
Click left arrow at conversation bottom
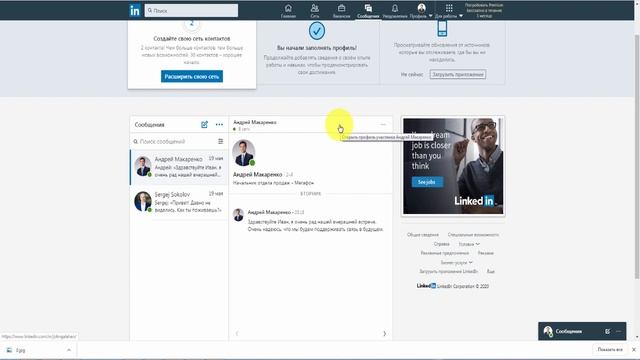[237, 333]
